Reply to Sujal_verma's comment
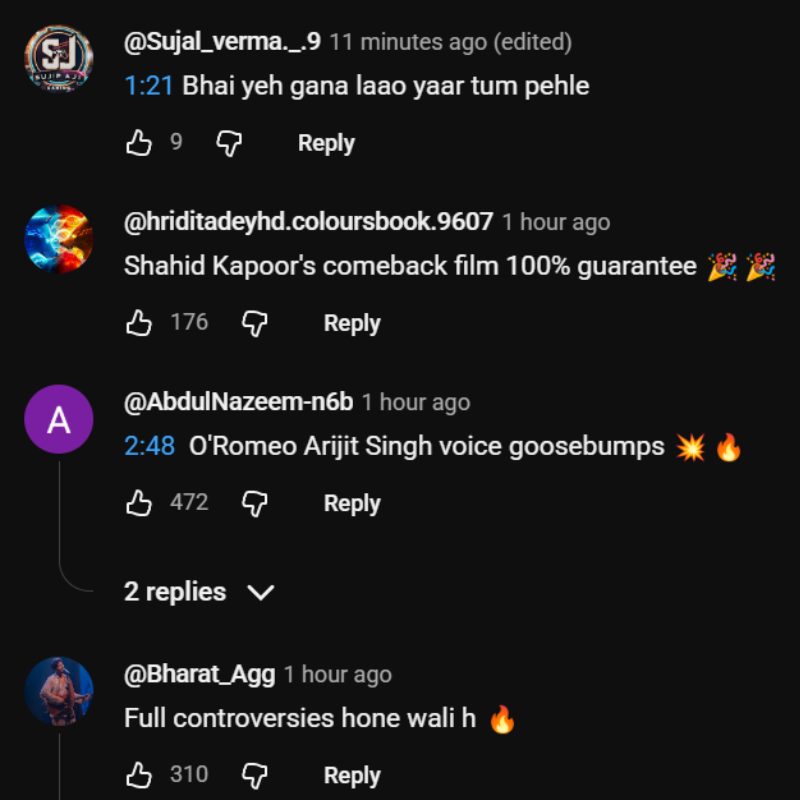 pos(326,143)
